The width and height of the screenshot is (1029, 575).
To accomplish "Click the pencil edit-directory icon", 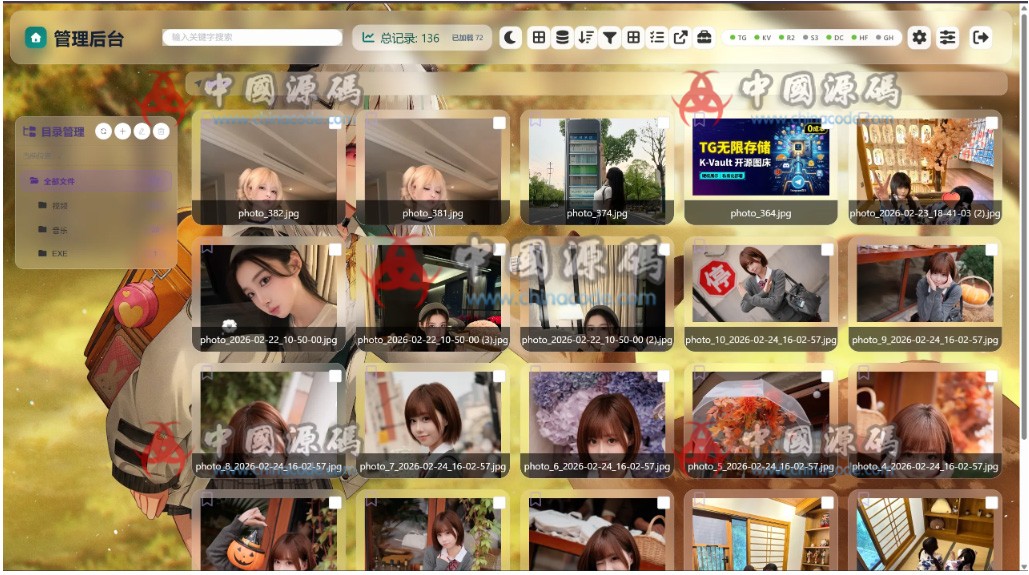I will point(142,131).
